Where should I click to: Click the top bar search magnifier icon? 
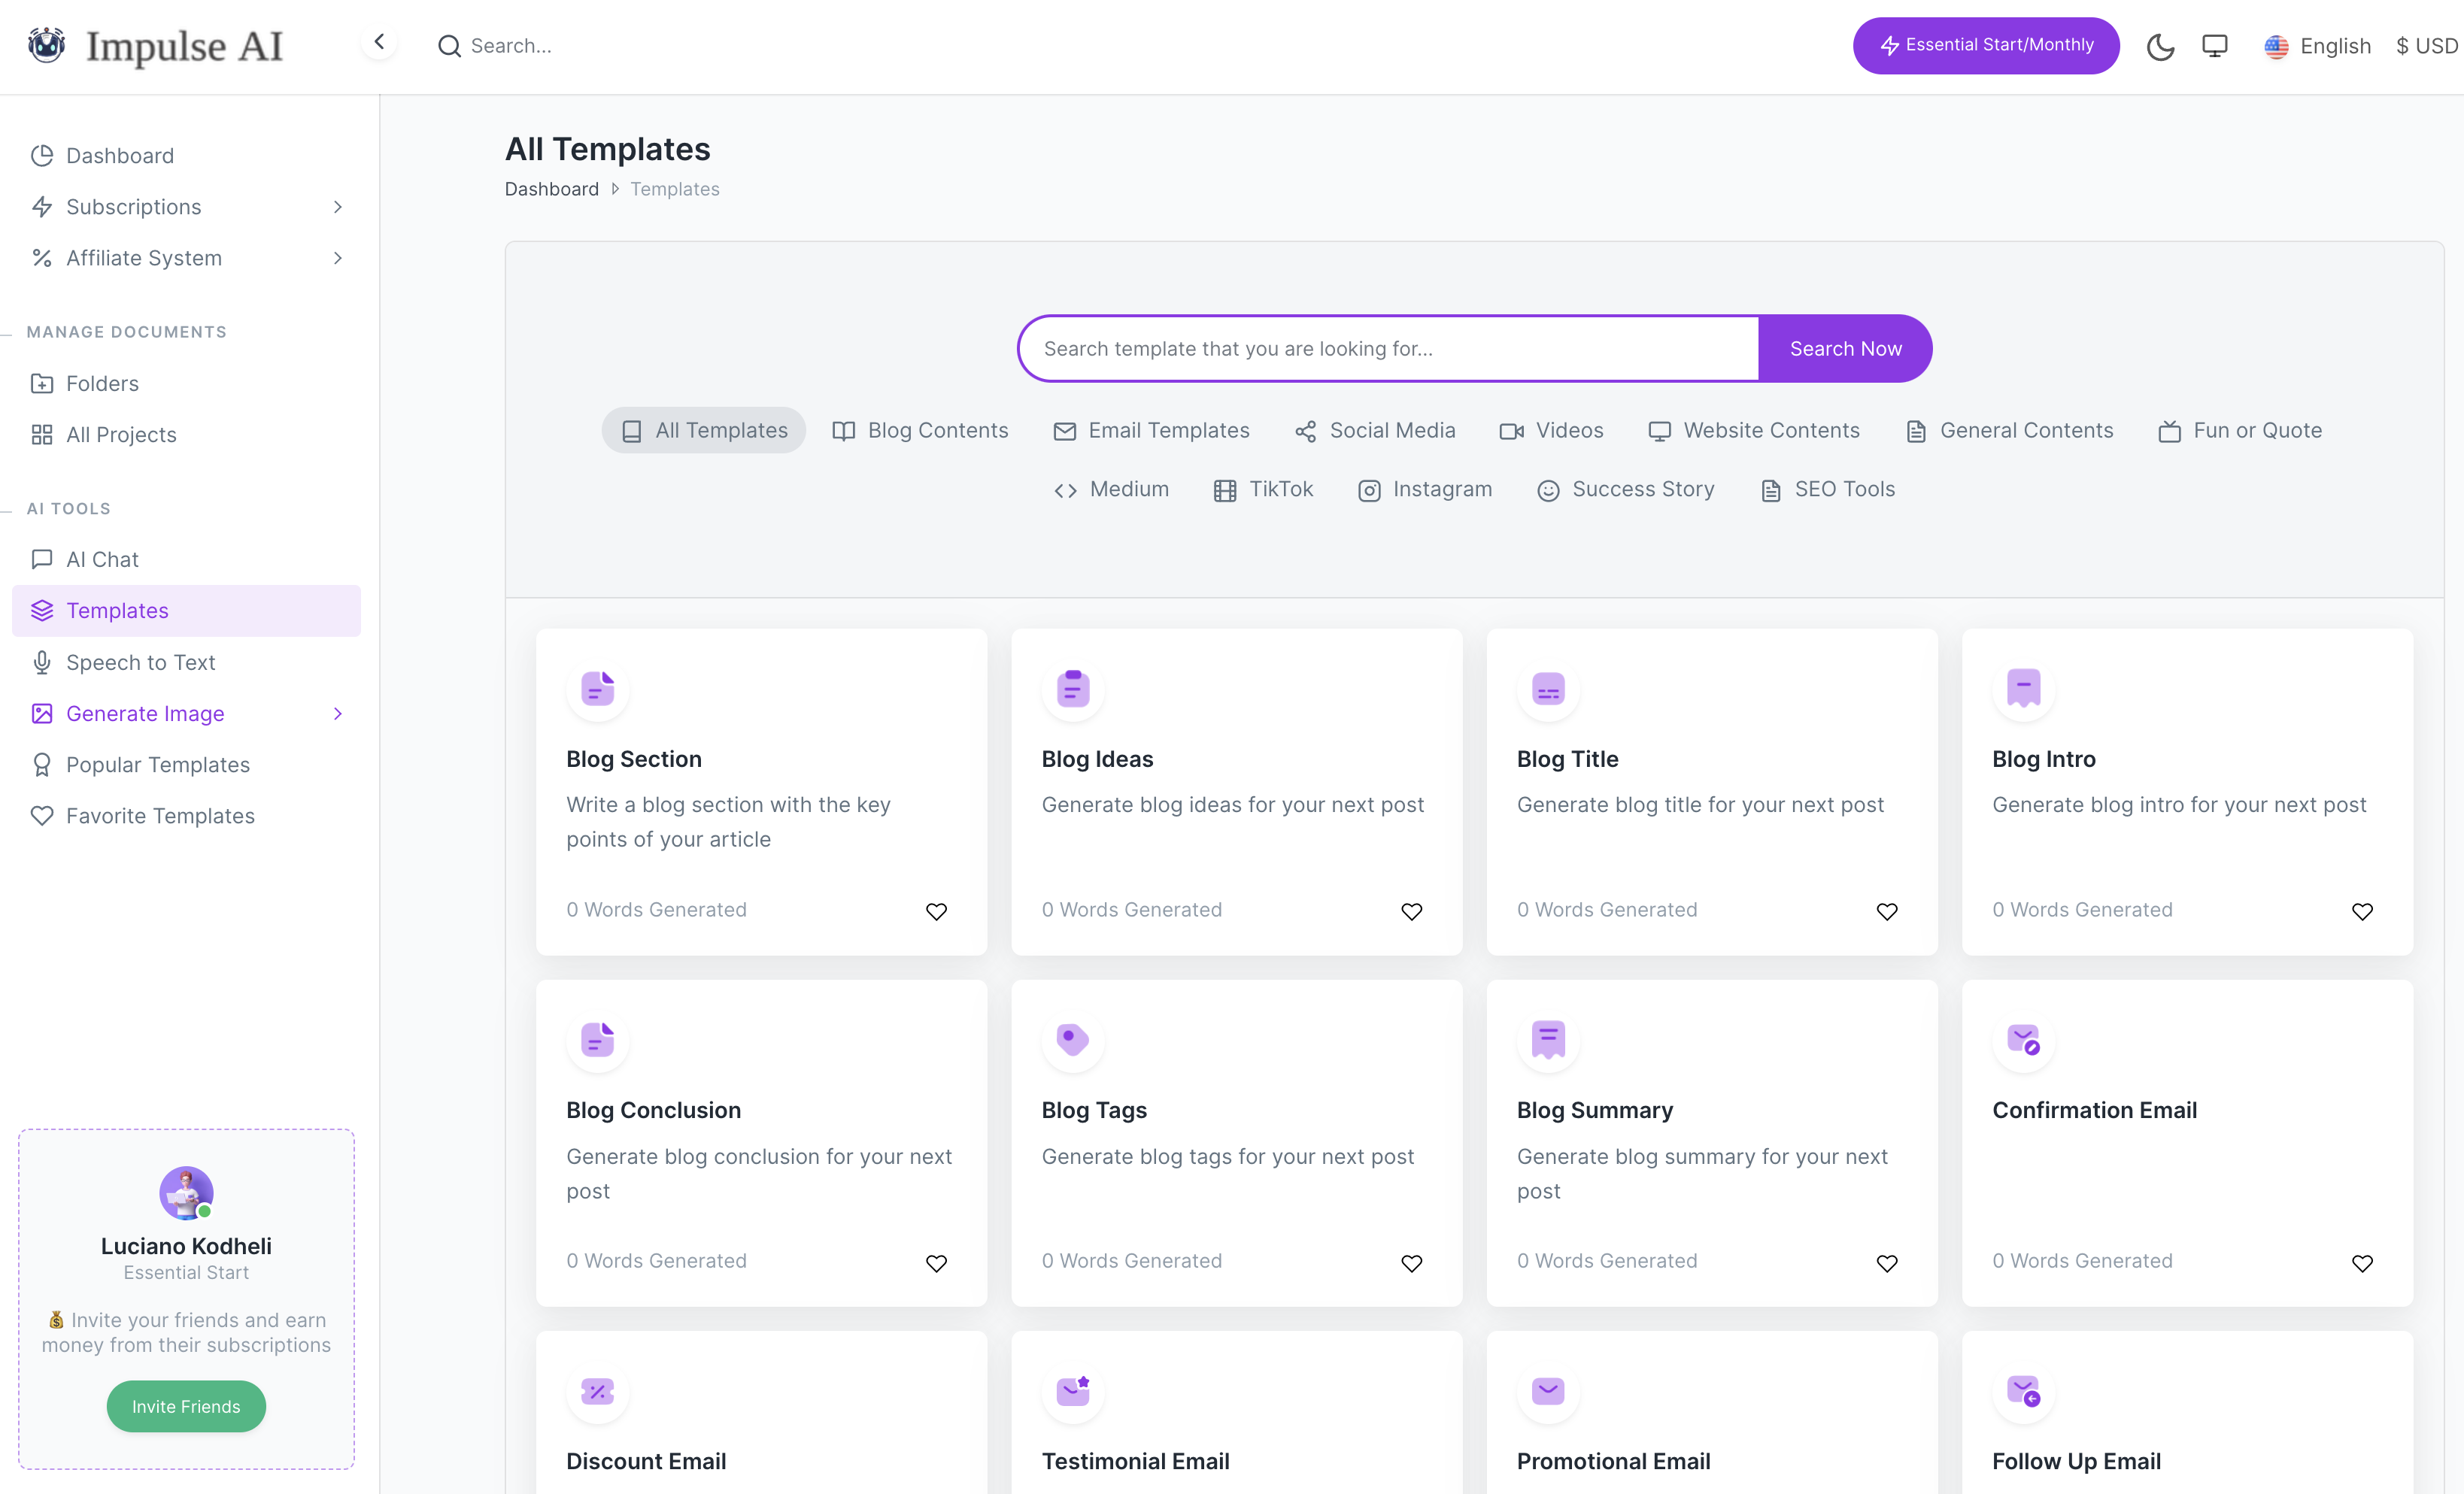(449, 46)
